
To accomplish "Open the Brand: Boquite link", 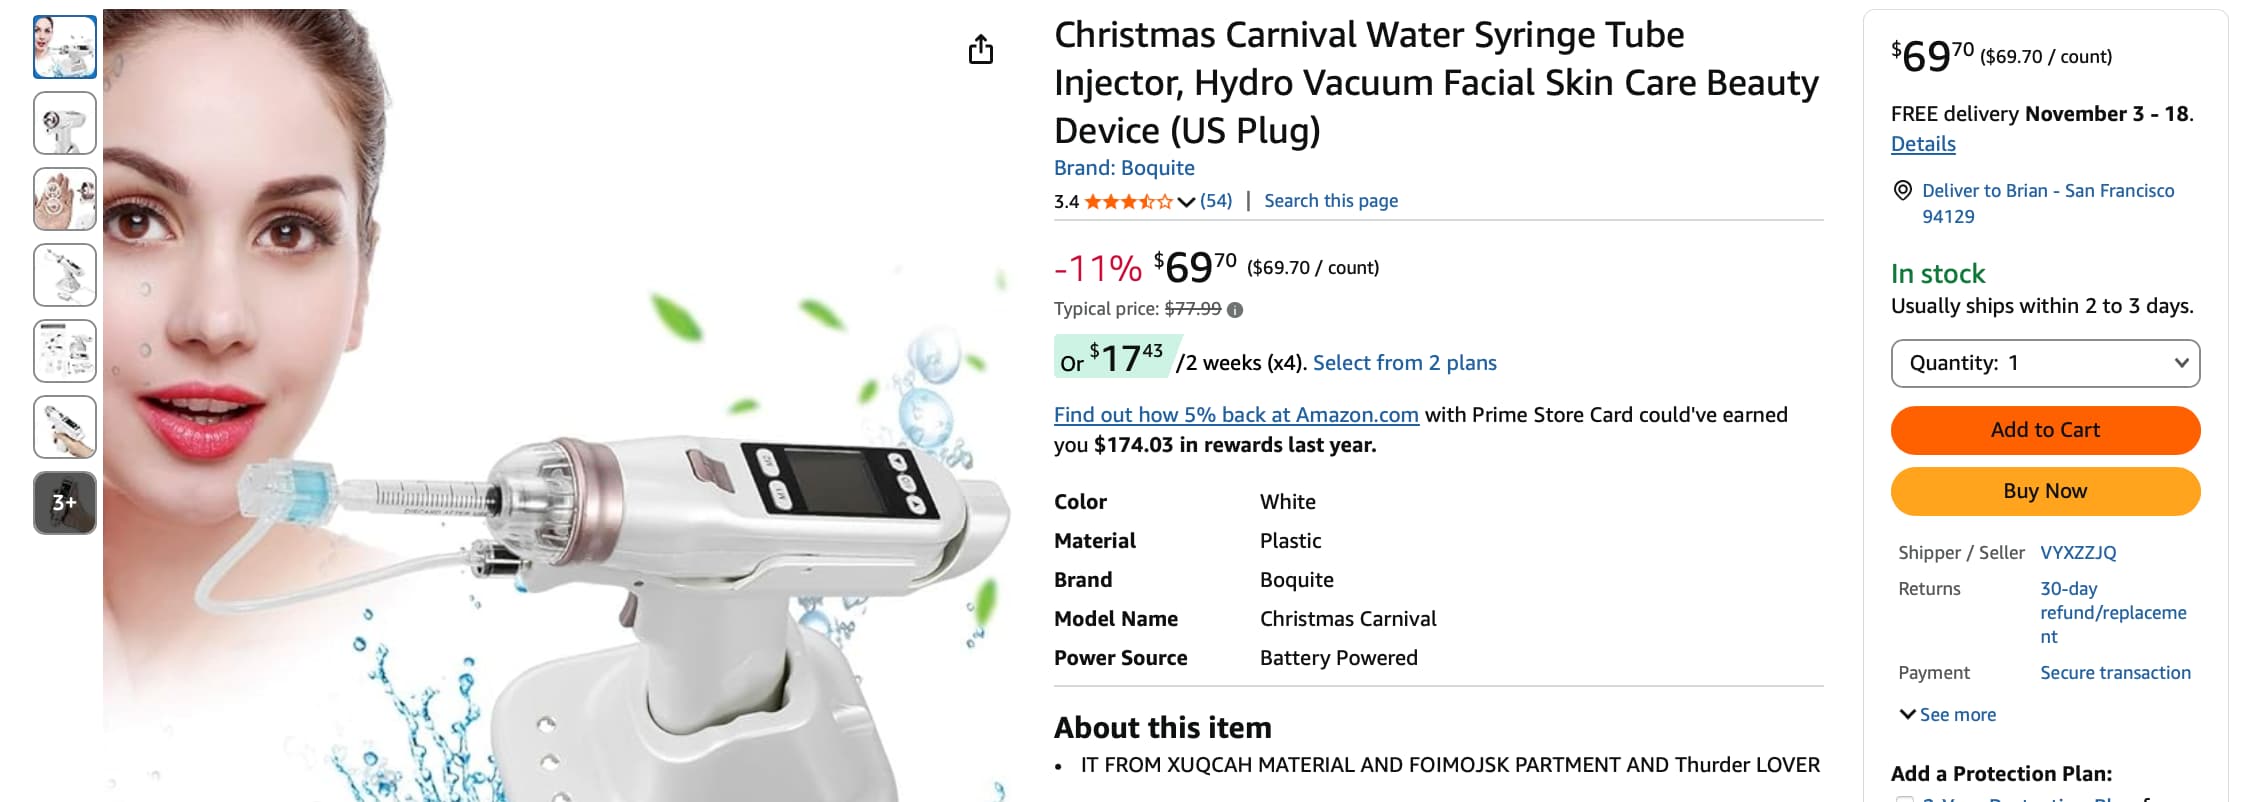I will pos(1124,168).
